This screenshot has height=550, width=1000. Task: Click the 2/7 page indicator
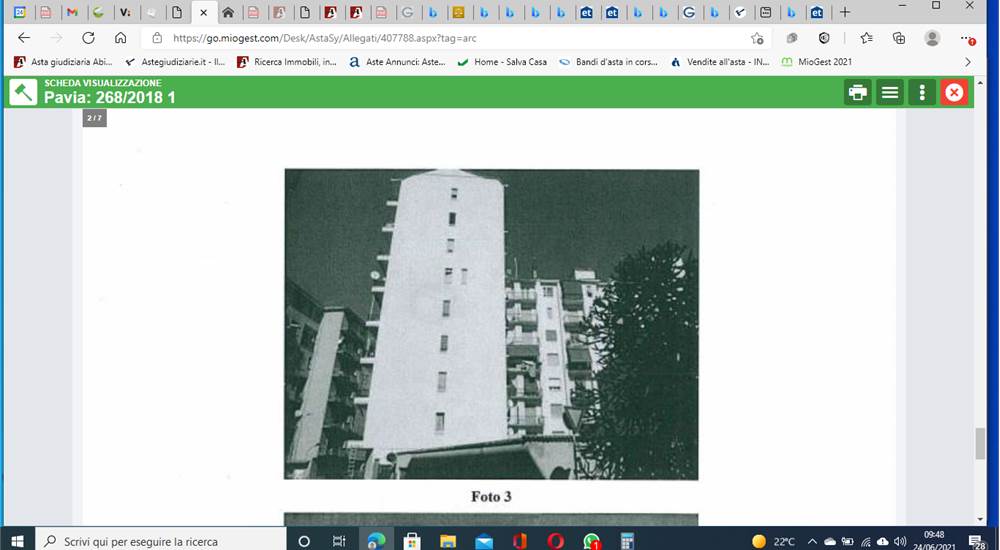(x=94, y=118)
